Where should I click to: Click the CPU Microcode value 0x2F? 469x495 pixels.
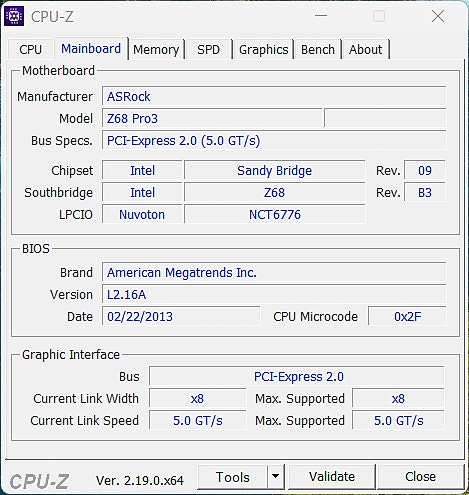(x=407, y=316)
